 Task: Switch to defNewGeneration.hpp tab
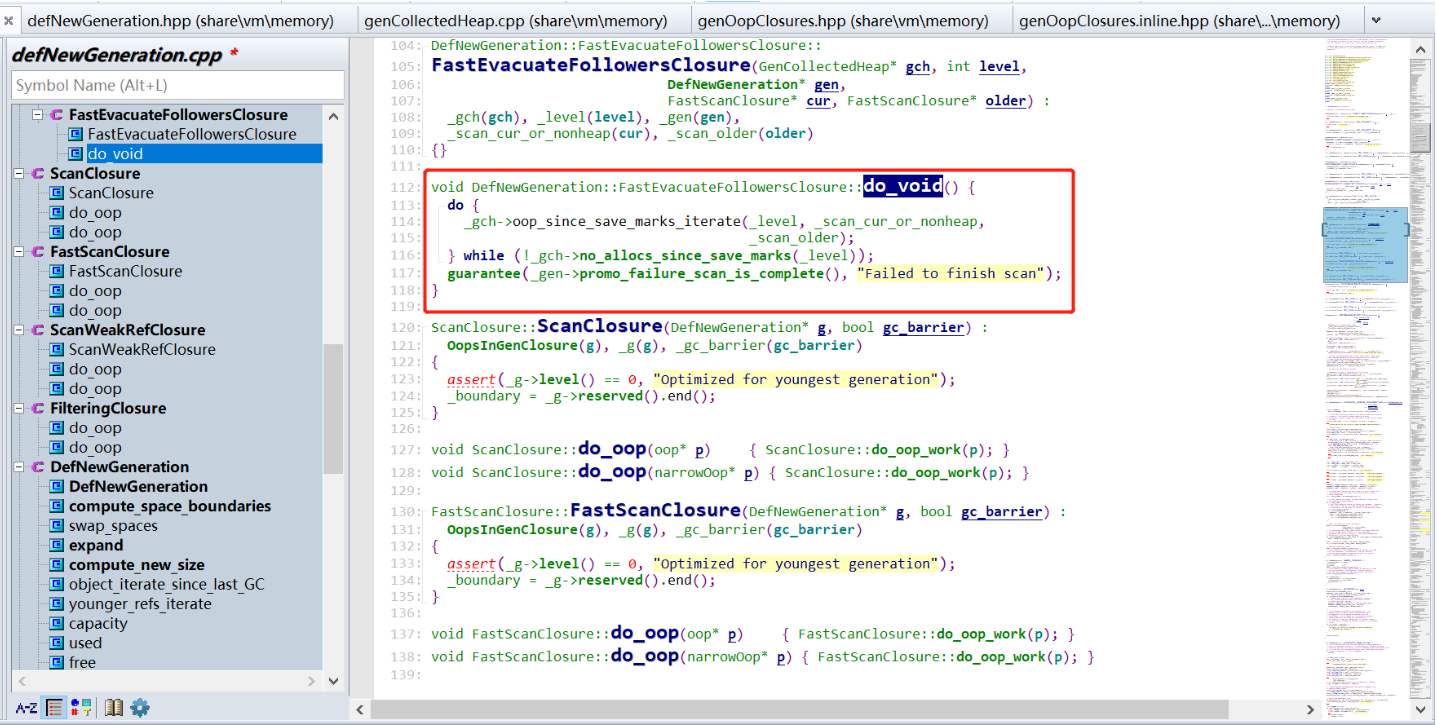tap(180, 20)
